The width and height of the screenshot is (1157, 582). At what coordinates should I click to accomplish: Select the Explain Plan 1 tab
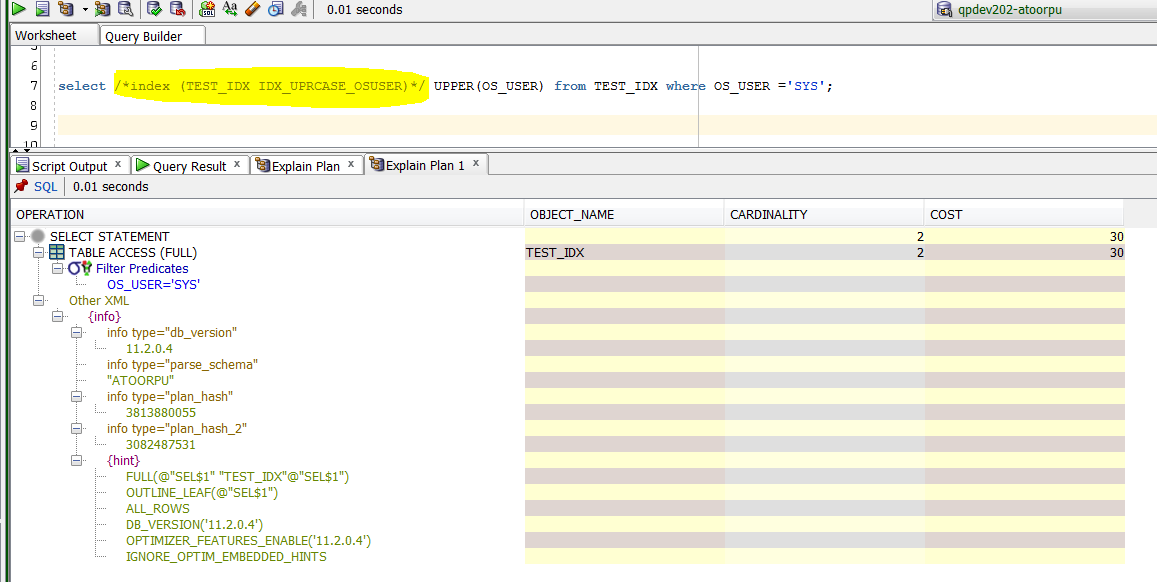(x=425, y=165)
